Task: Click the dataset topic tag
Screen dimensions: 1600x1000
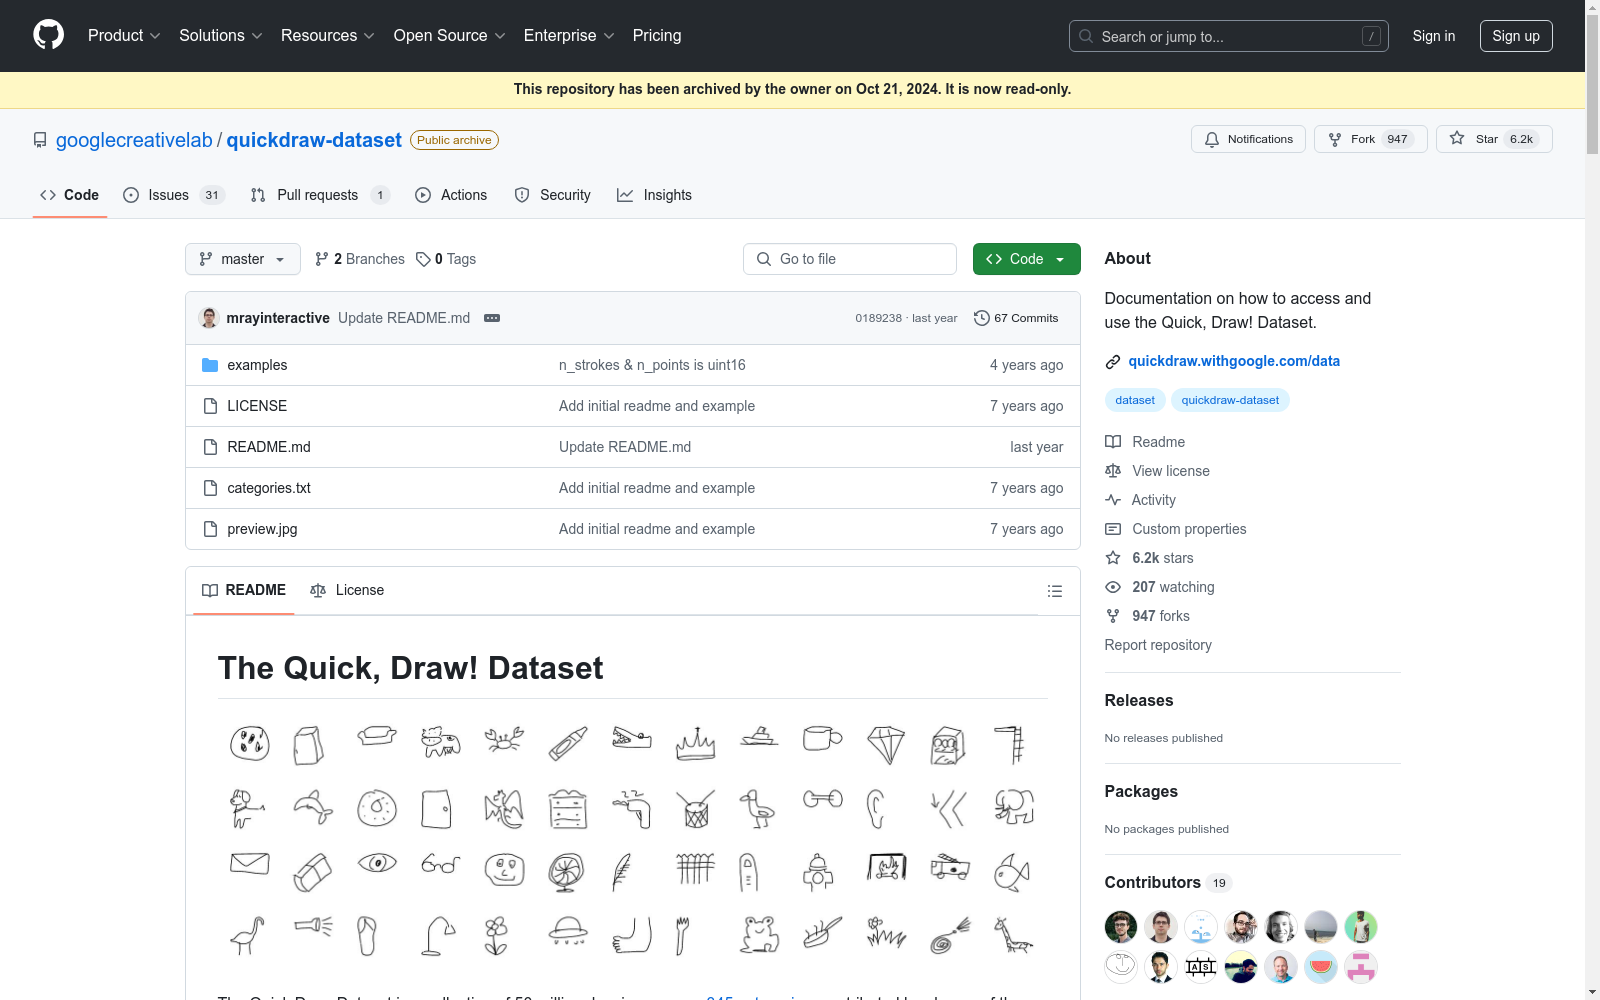Action: (x=1135, y=400)
